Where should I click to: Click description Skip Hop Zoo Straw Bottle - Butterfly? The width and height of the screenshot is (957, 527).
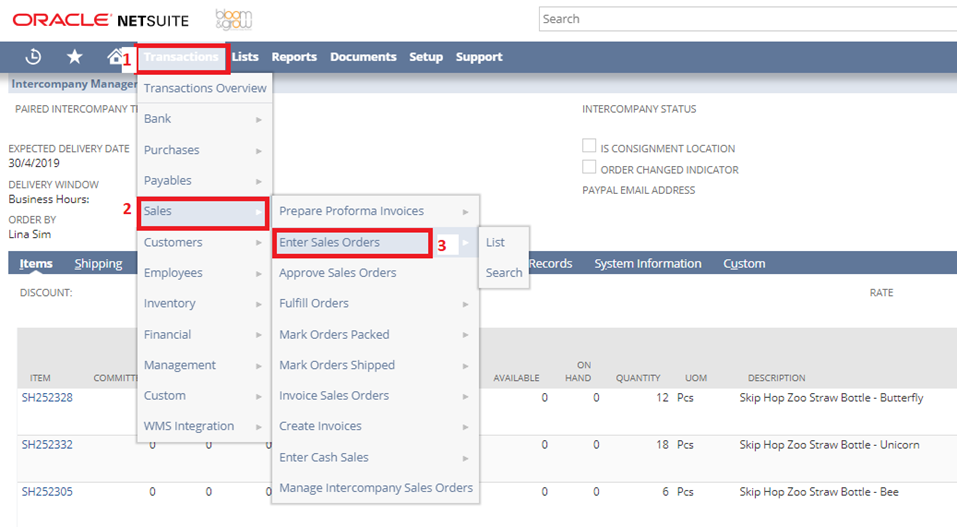coord(831,398)
